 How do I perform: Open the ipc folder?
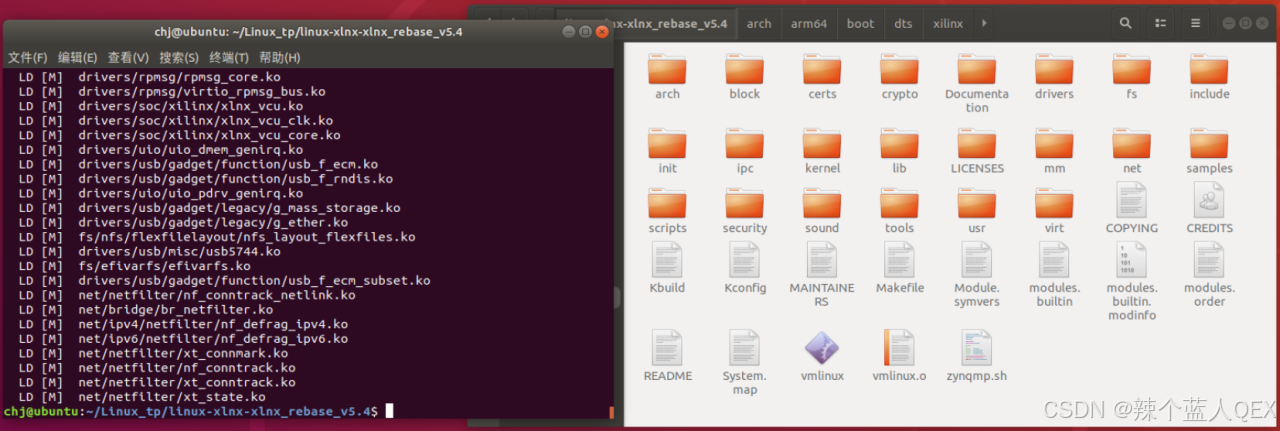(744, 151)
